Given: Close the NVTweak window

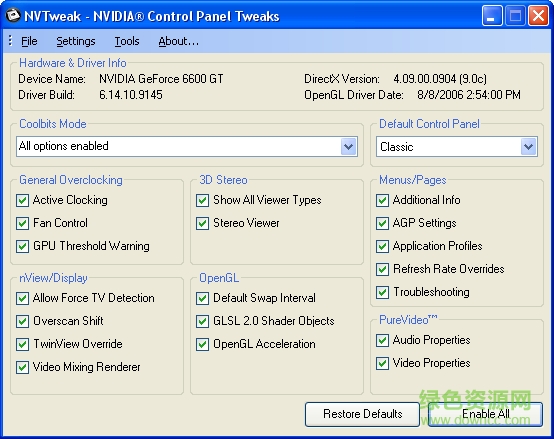Looking at the screenshot, I should point(538,16).
